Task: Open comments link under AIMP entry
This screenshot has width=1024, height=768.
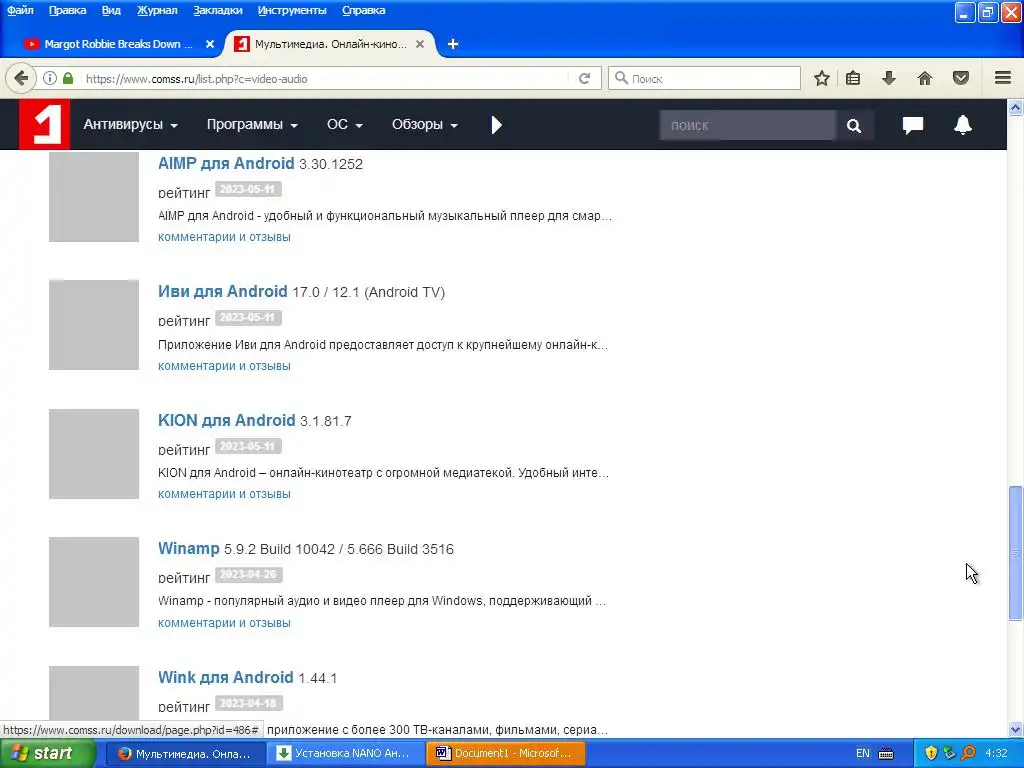Action: click(x=224, y=237)
